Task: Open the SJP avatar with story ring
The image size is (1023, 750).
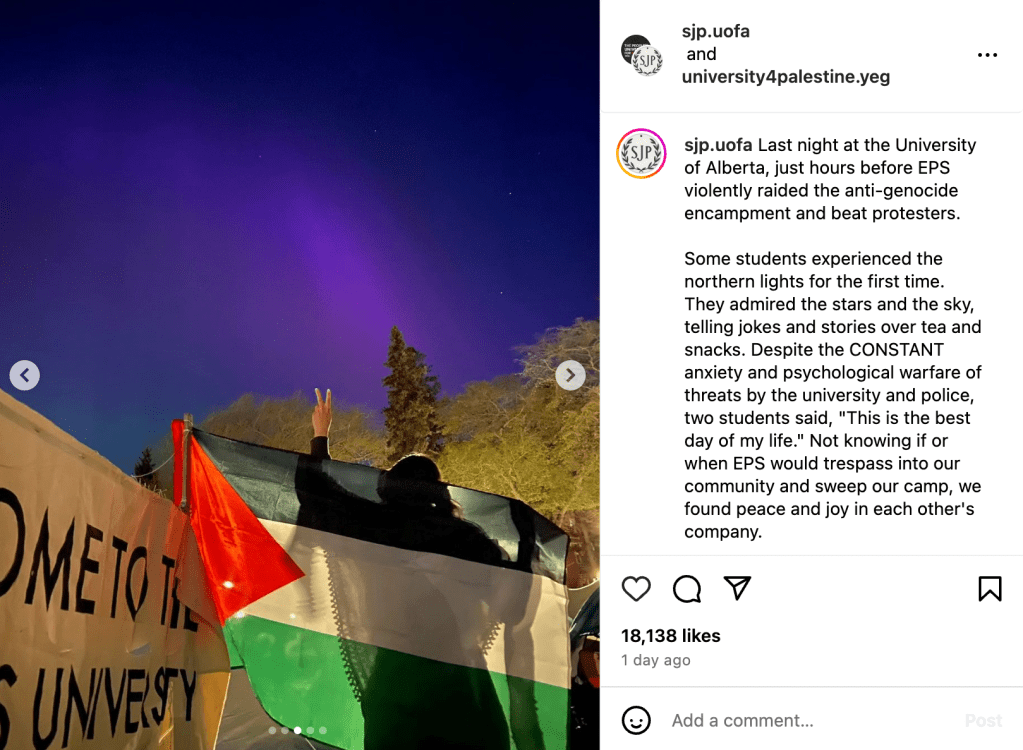Action: (641, 154)
